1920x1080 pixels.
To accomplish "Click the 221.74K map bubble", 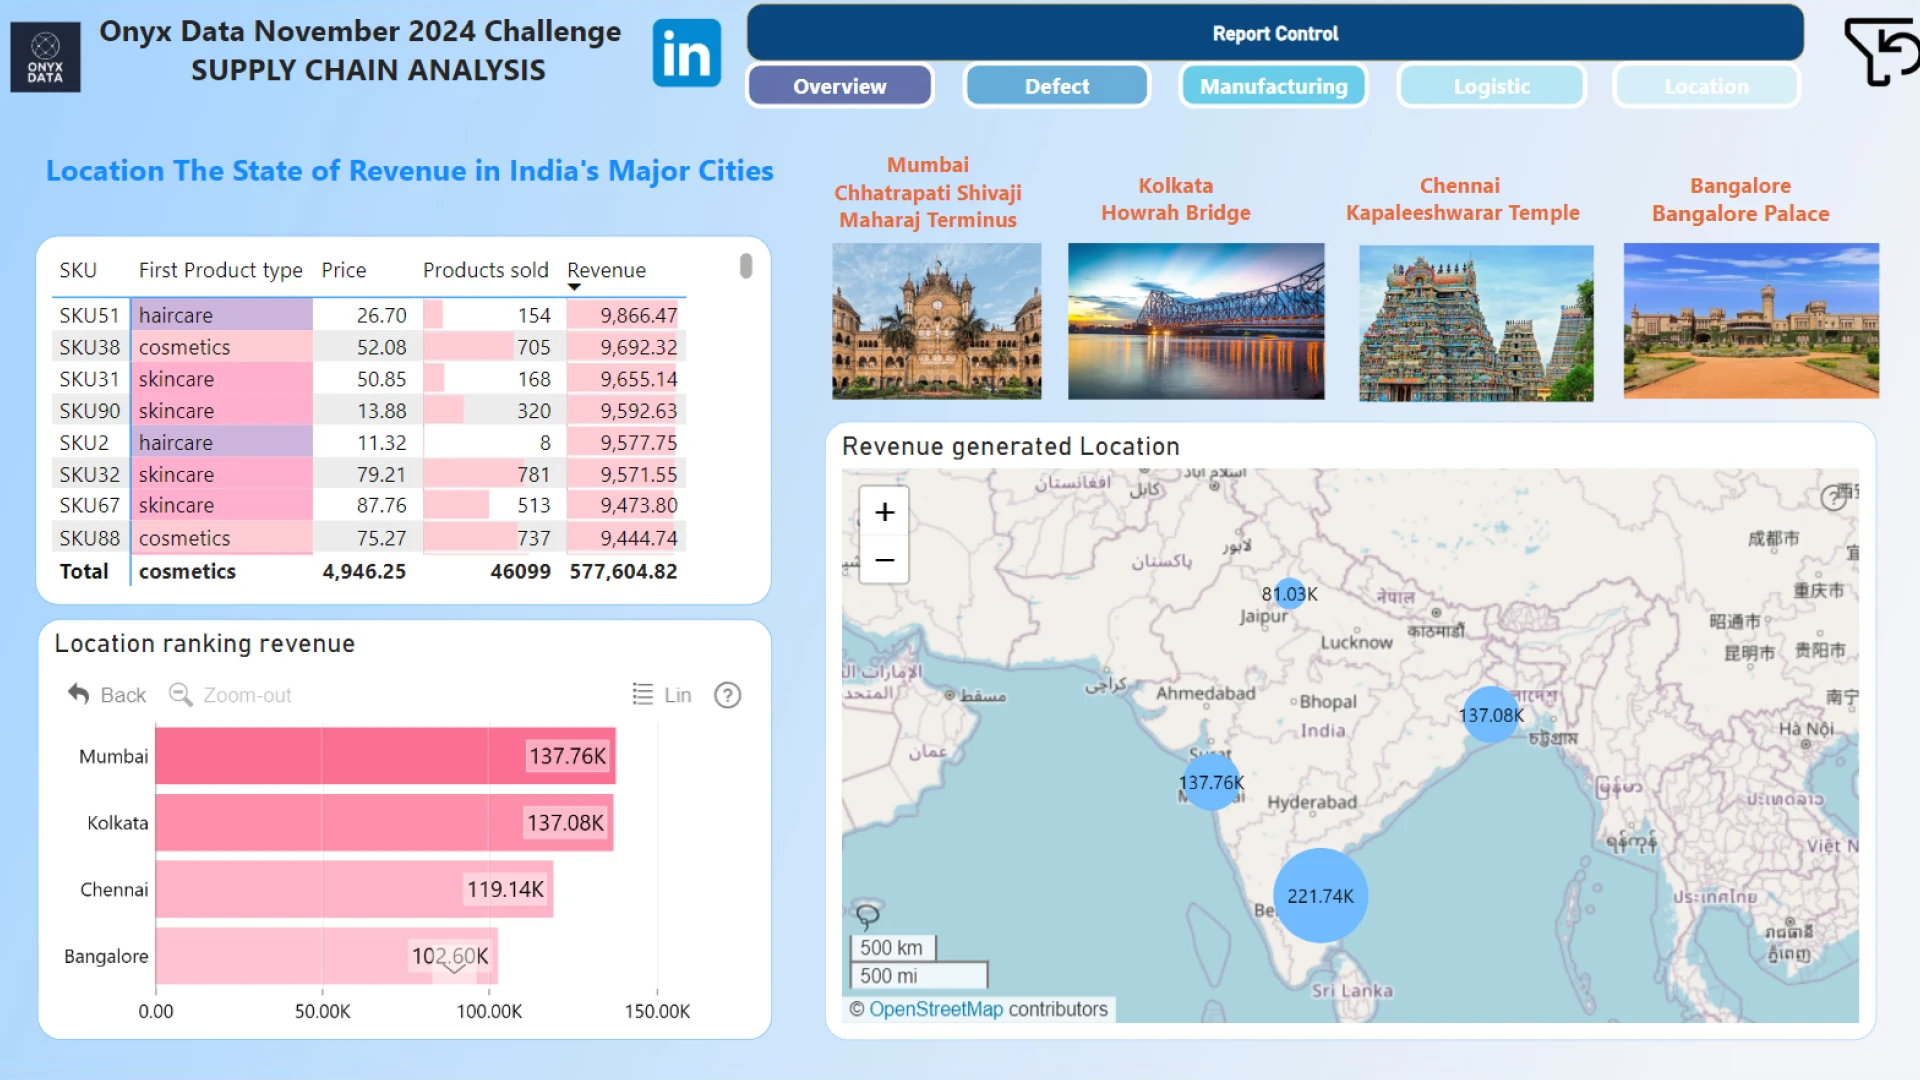I will click(1320, 896).
